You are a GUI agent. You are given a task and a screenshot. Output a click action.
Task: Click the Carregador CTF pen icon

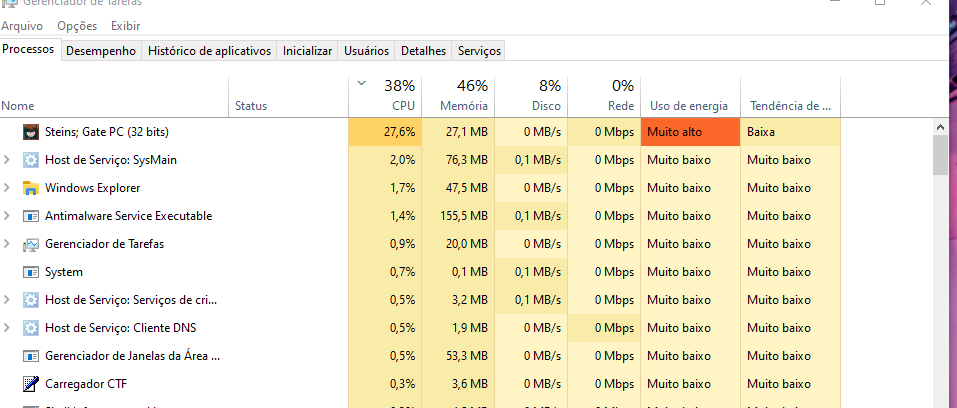(30, 384)
